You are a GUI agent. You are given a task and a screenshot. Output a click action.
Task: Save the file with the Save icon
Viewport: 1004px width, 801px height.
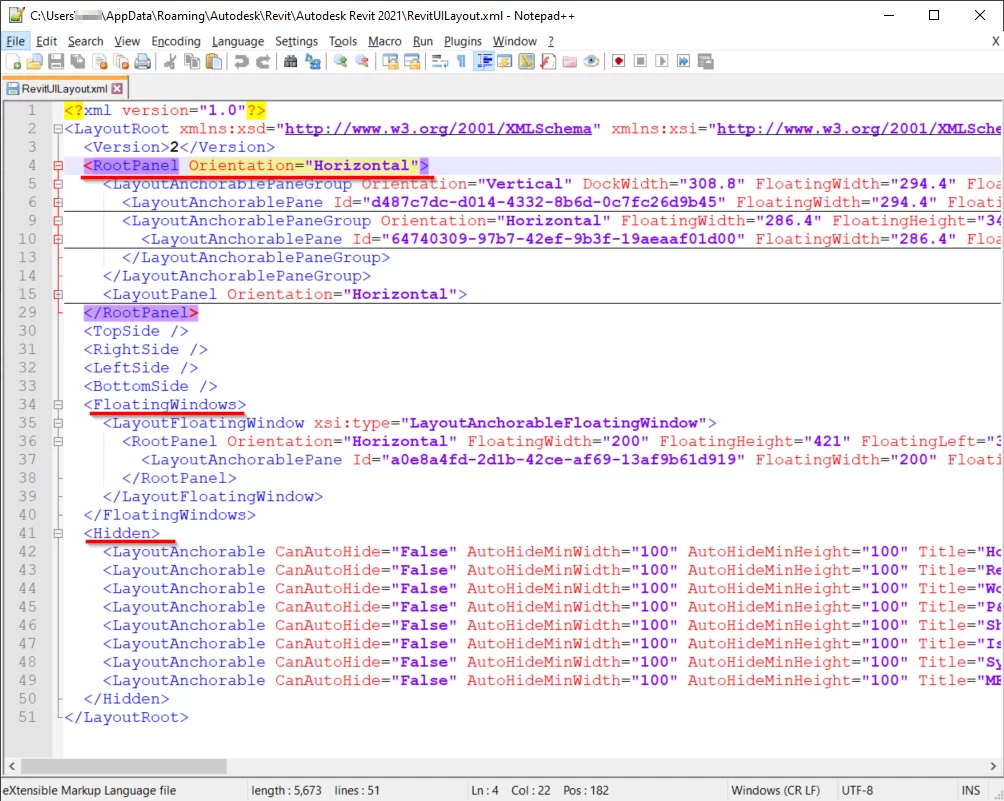pos(57,62)
